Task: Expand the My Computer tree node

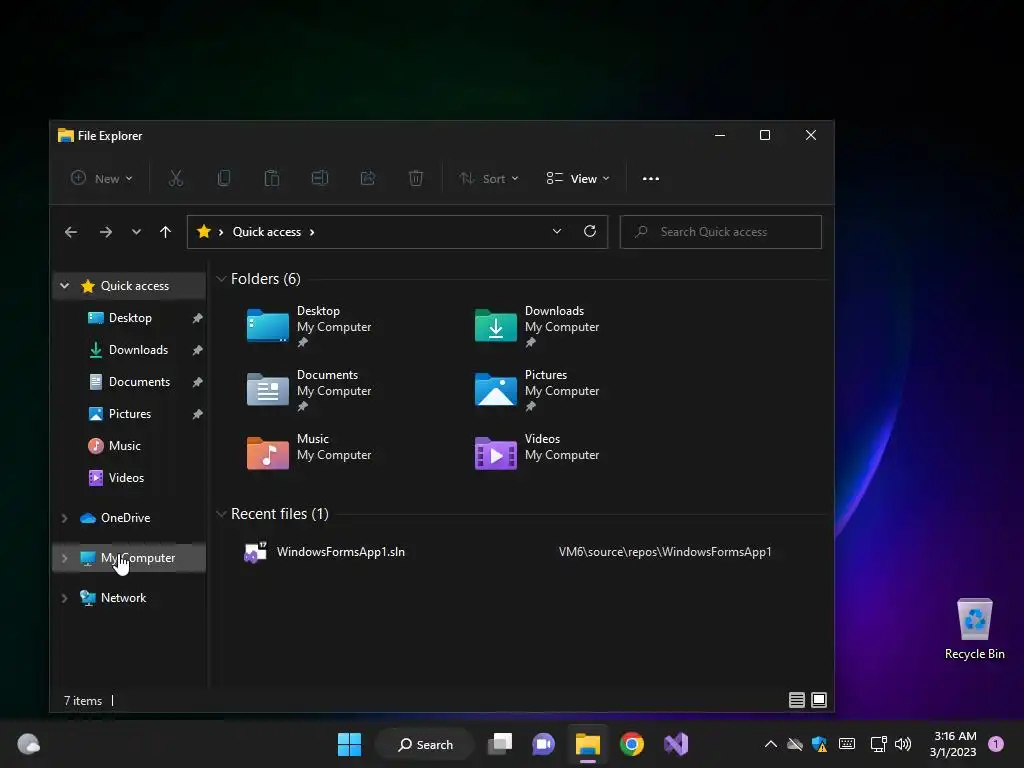Action: (x=65, y=558)
